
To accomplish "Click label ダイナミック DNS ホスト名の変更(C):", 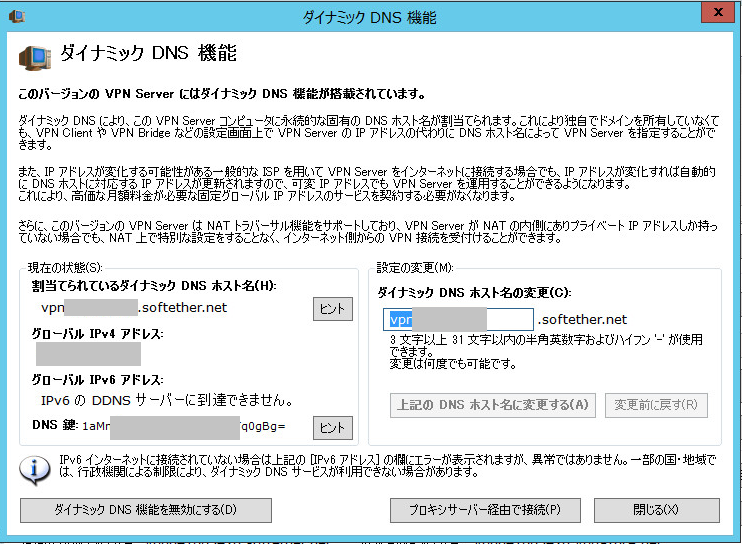I will 474,293.
